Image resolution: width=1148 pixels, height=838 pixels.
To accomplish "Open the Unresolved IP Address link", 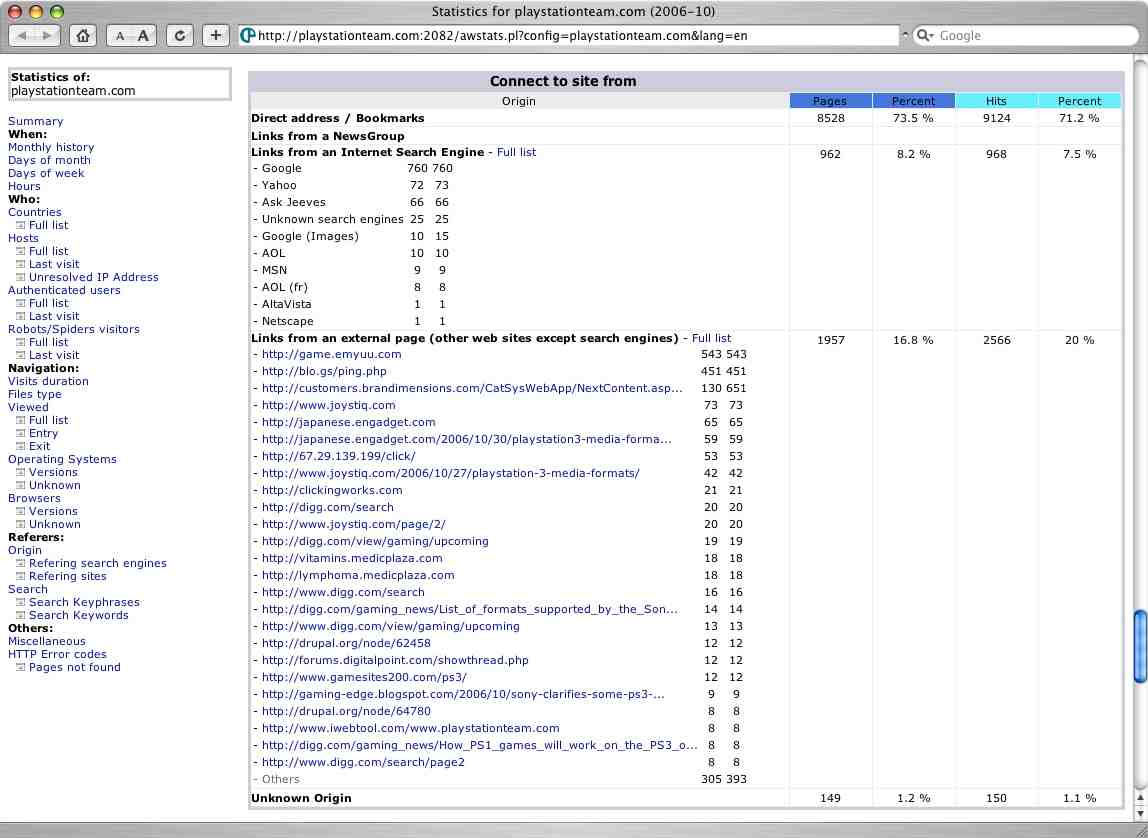I will pos(93,277).
